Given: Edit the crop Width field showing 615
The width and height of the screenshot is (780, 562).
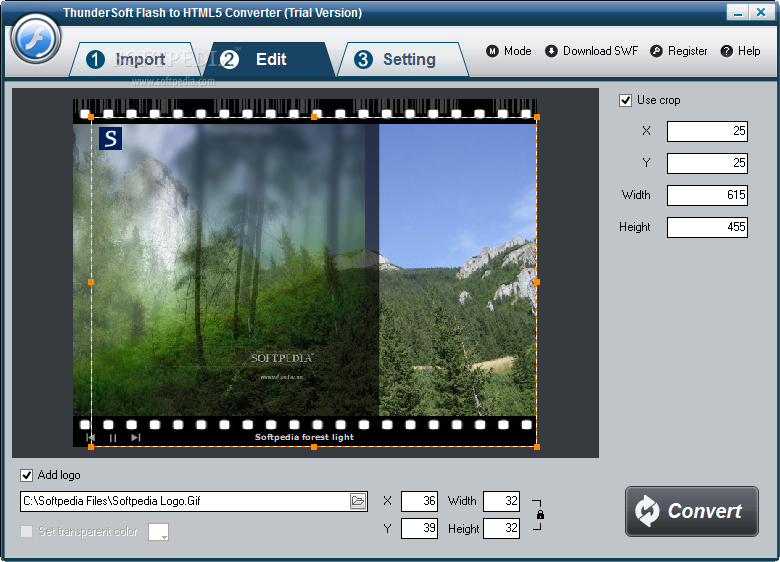Looking at the screenshot, I should click(x=707, y=195).
